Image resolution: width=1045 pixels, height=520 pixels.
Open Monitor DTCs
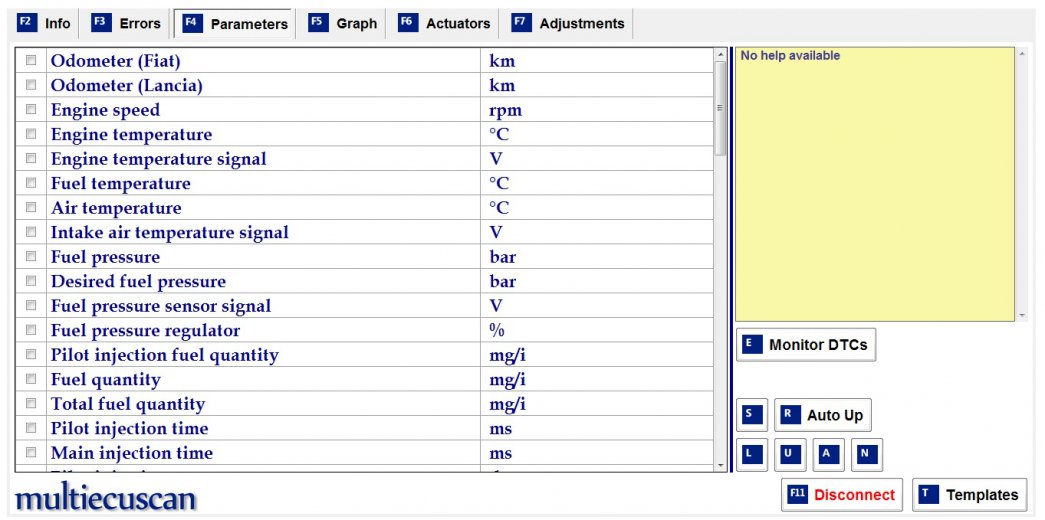pyautogui.click(x=806, y=345)
